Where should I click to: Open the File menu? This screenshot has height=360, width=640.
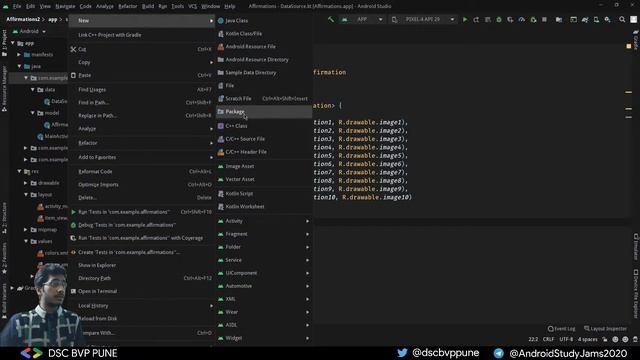pyautogui.click(x=17, y=6)
